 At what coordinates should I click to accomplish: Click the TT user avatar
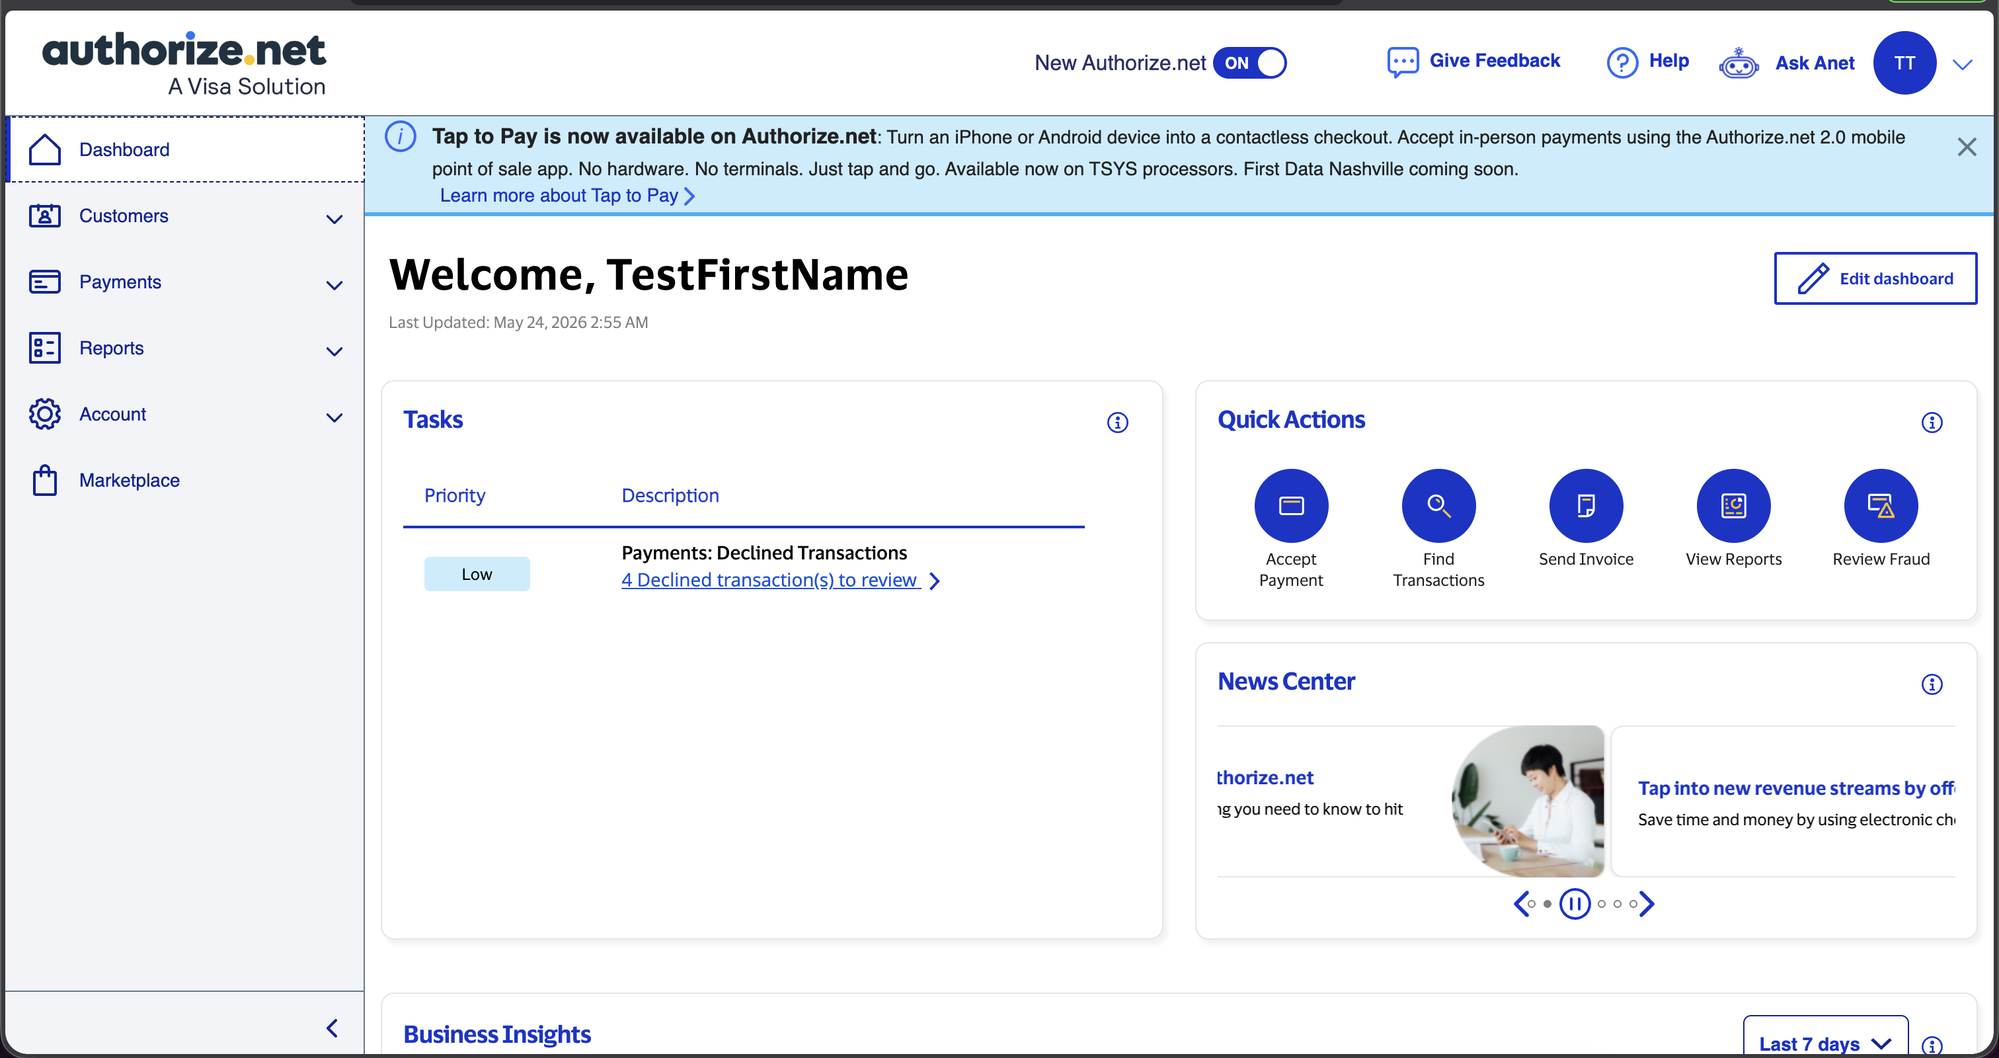pos(1904,63)
